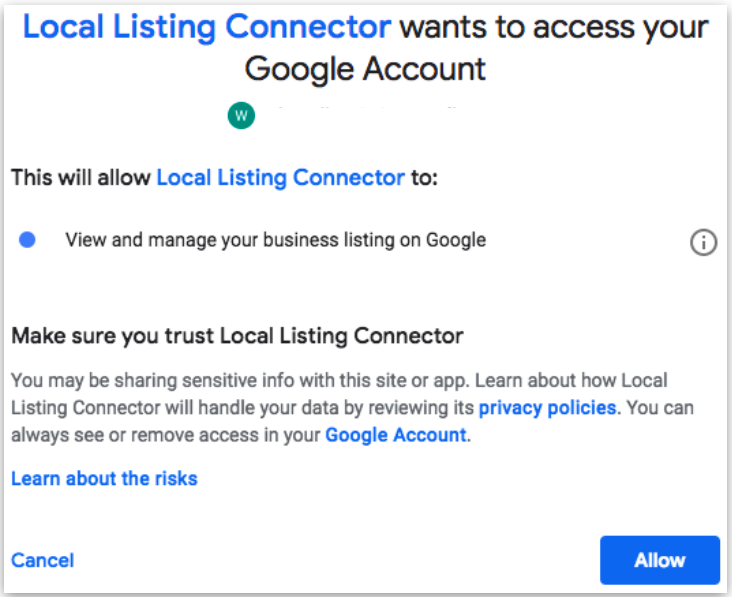Click the blue bullet dot beside the permission
Screen dimensions: 732x597
pos(28,240)
